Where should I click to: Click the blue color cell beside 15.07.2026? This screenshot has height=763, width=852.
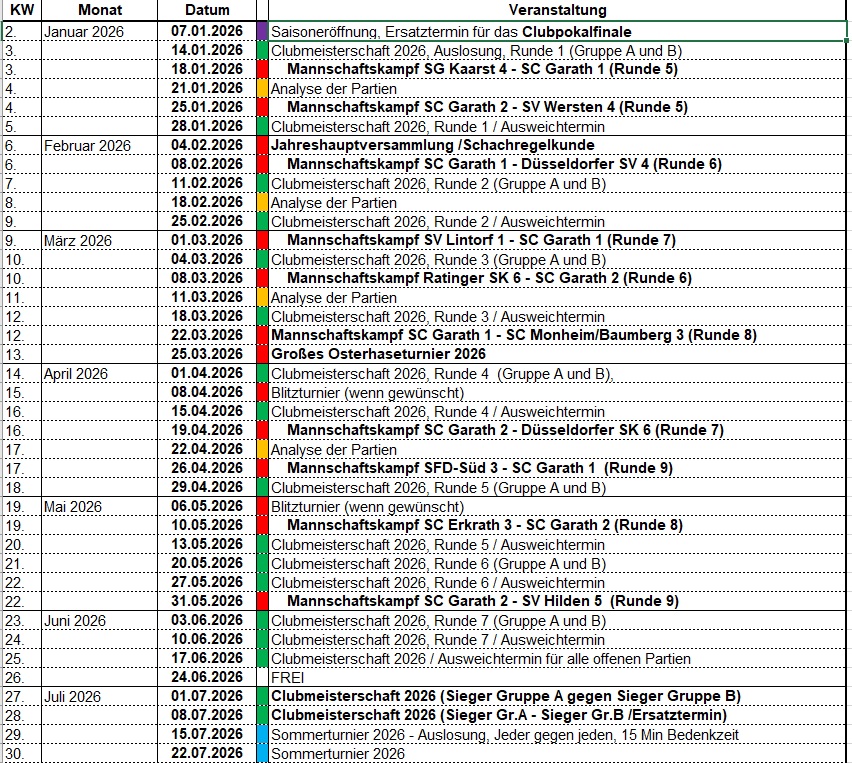pos(263,735)
